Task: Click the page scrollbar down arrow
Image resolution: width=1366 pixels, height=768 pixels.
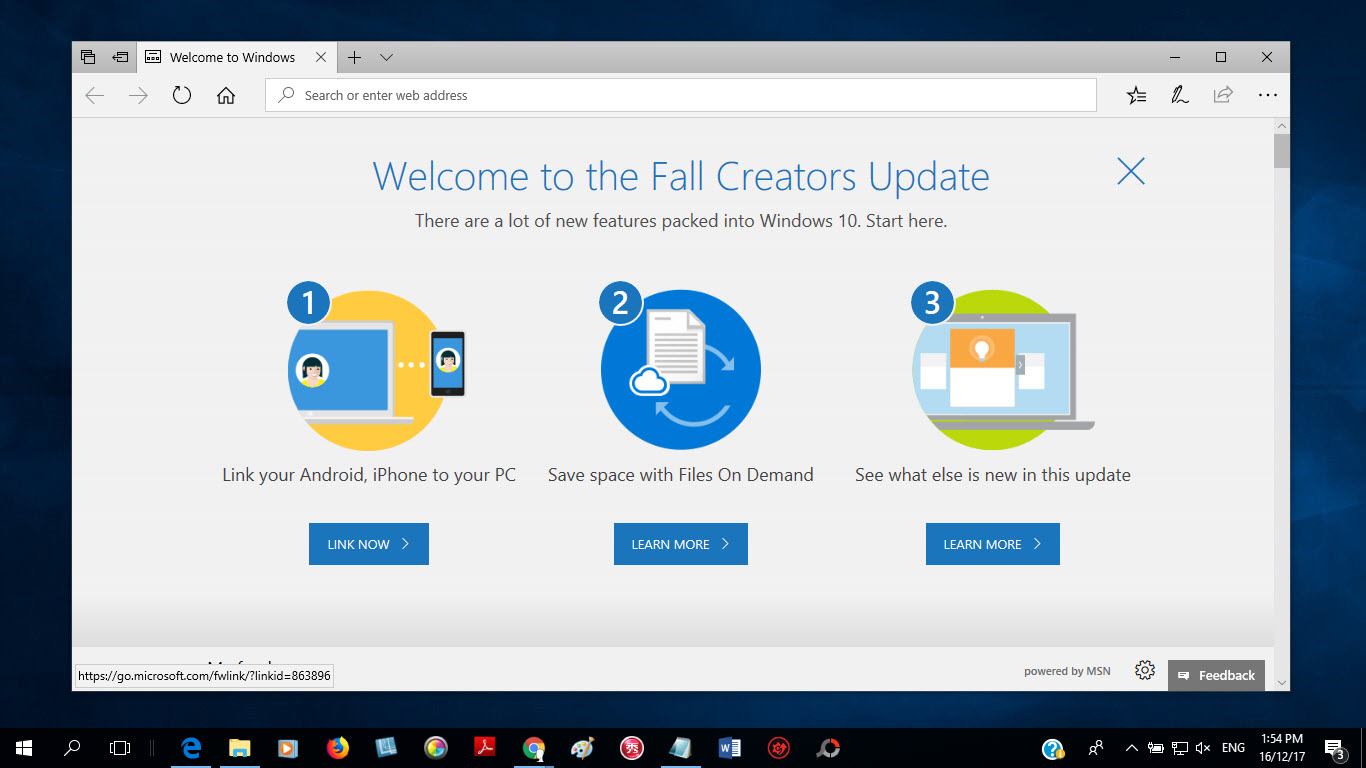Action: coord(1282,682)
